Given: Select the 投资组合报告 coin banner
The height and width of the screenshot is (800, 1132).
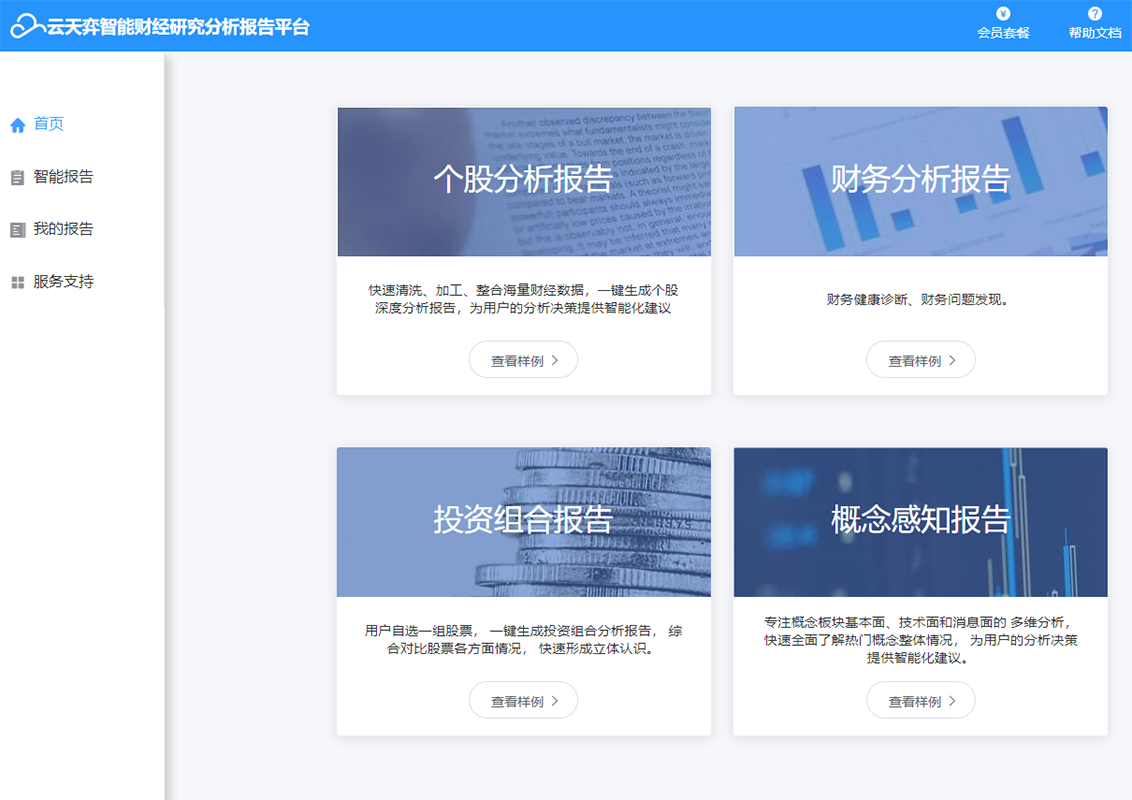Looking at the screenshot, I should tap(523, 521).
